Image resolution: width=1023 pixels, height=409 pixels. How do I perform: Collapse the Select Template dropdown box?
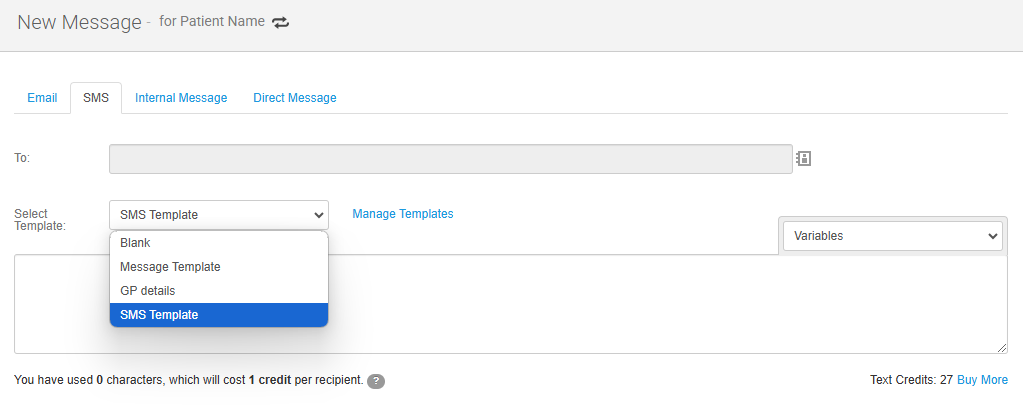point(218,215)
